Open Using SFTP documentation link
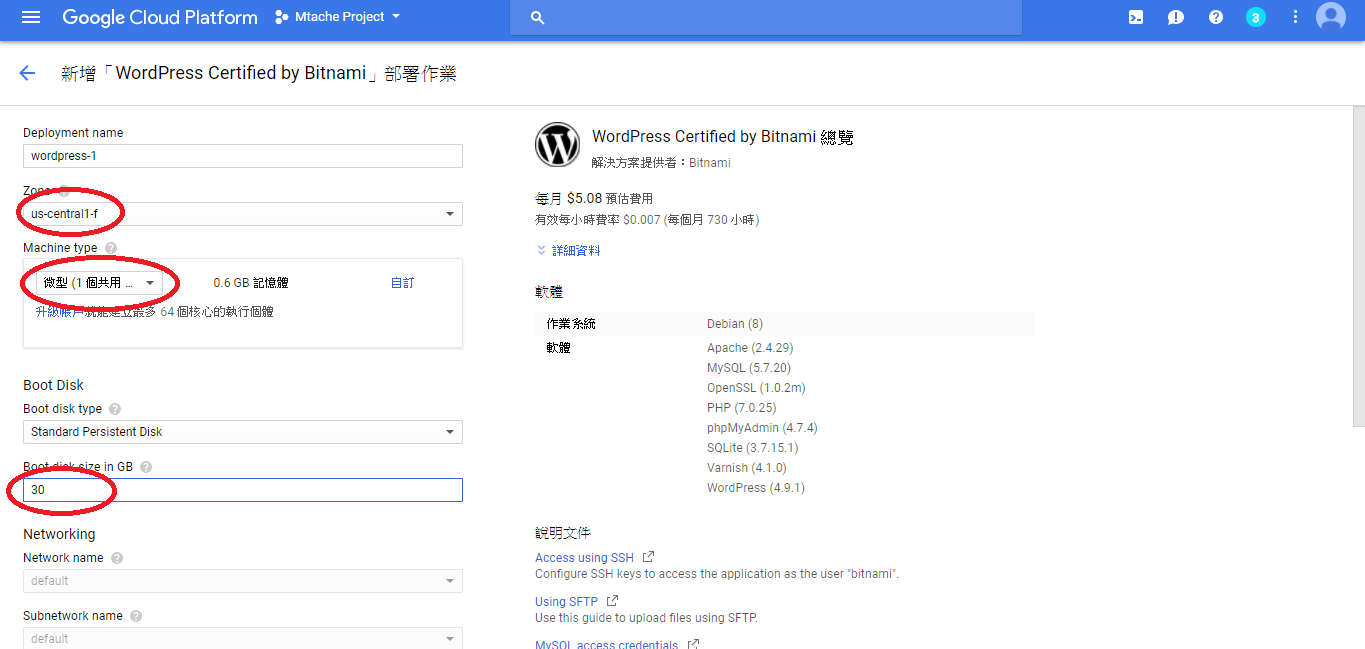This screenshot has height=649, width=1365. 566,602
